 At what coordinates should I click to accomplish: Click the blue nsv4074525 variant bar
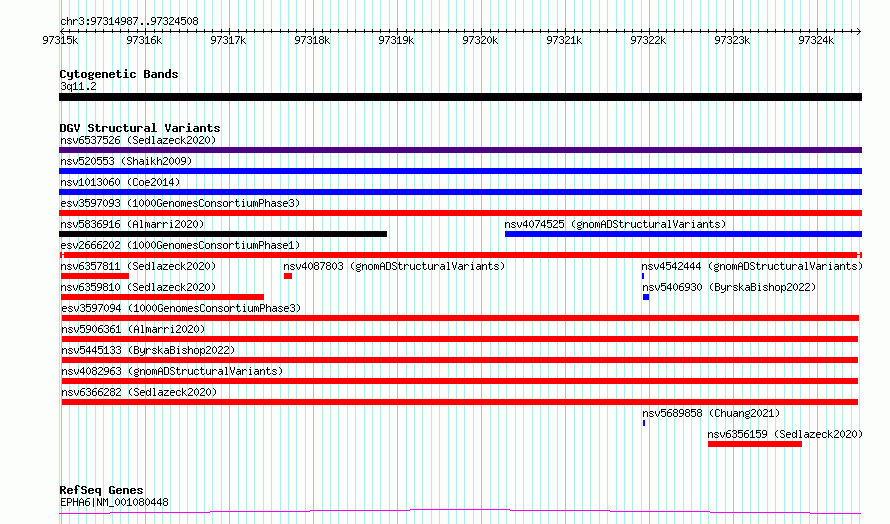[x=683, y=234]
